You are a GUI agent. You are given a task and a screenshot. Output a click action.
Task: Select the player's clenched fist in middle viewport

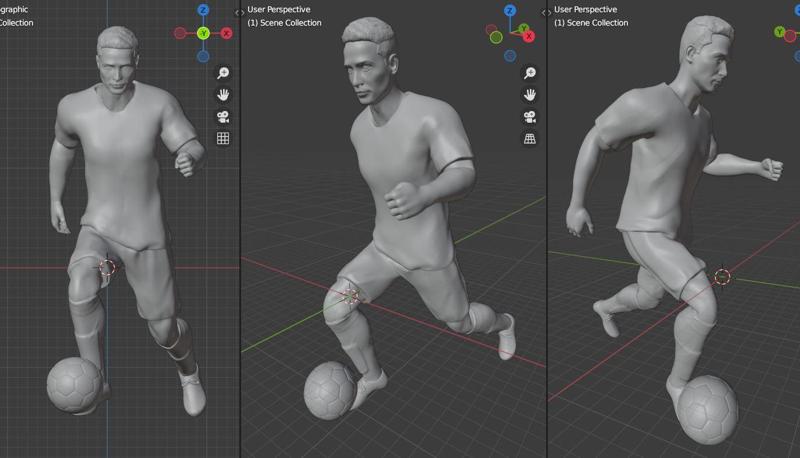point(406,200)
